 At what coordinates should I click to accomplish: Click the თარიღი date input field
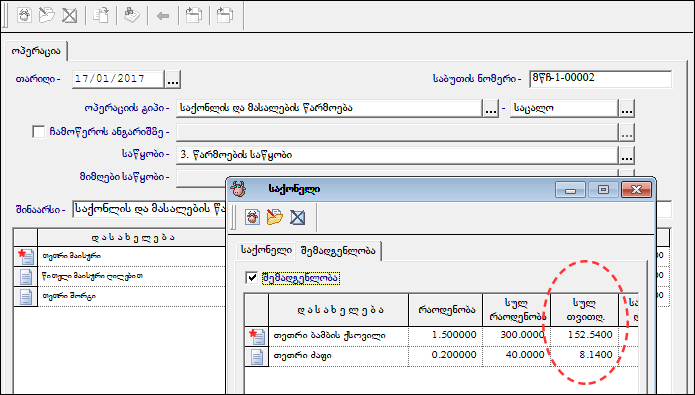(x=118, y=79)
